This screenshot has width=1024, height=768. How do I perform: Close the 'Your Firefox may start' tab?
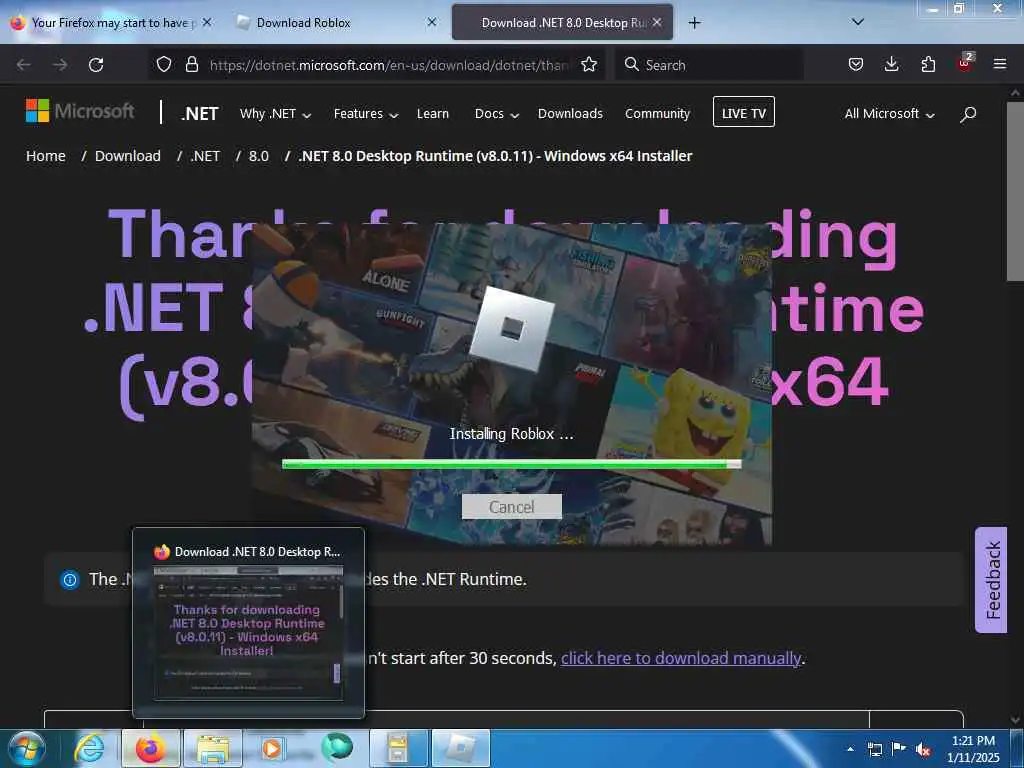coord(206,23)
